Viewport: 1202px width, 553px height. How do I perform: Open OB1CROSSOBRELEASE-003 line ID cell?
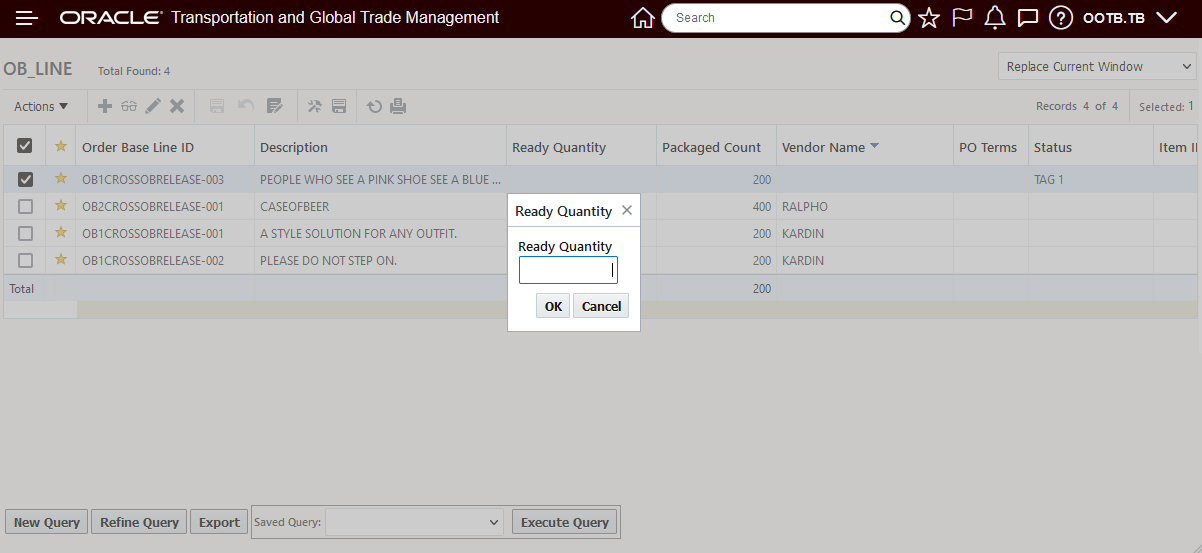coord(153,180)
